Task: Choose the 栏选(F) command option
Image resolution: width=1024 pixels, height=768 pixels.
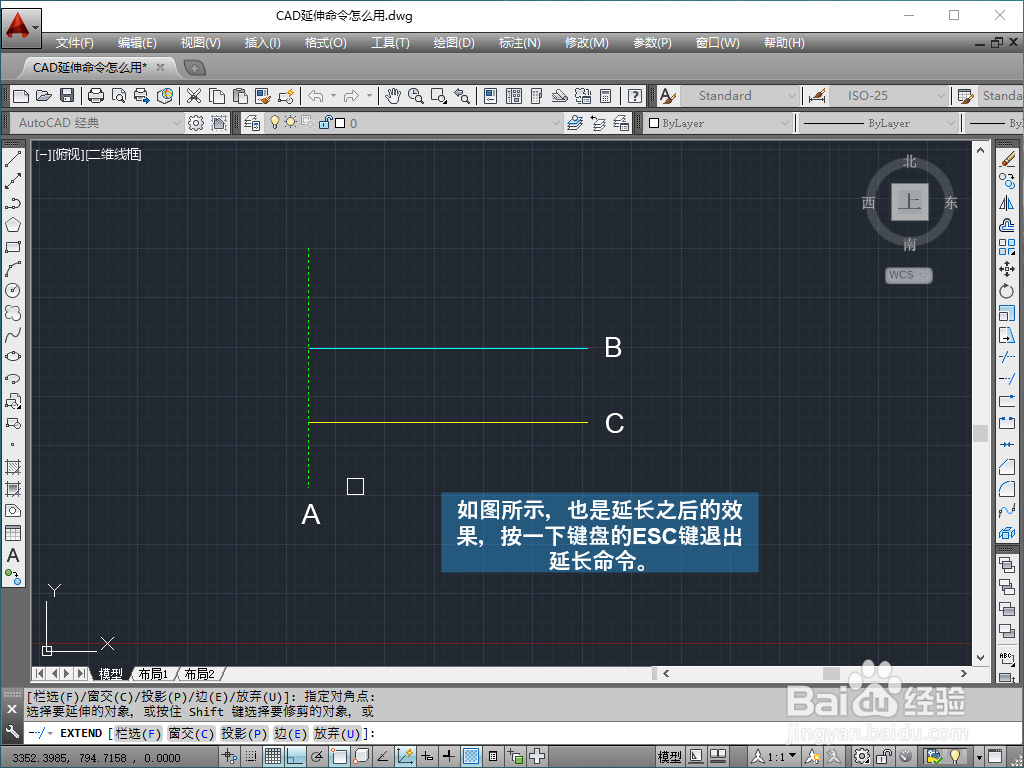Action: (138, 733)
